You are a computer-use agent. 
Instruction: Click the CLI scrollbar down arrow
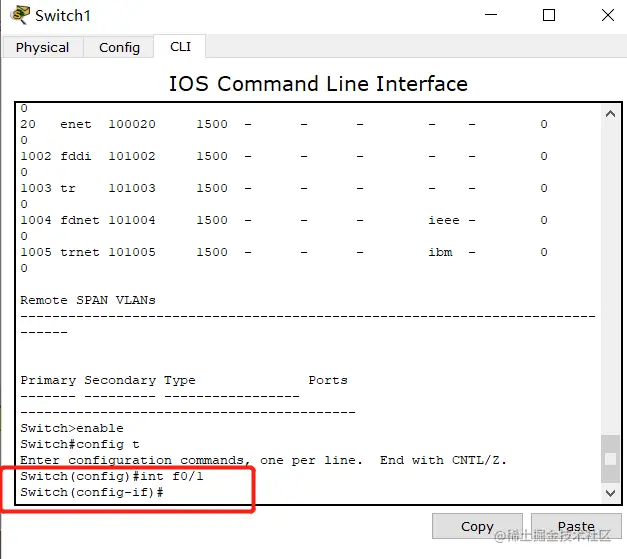610,493
